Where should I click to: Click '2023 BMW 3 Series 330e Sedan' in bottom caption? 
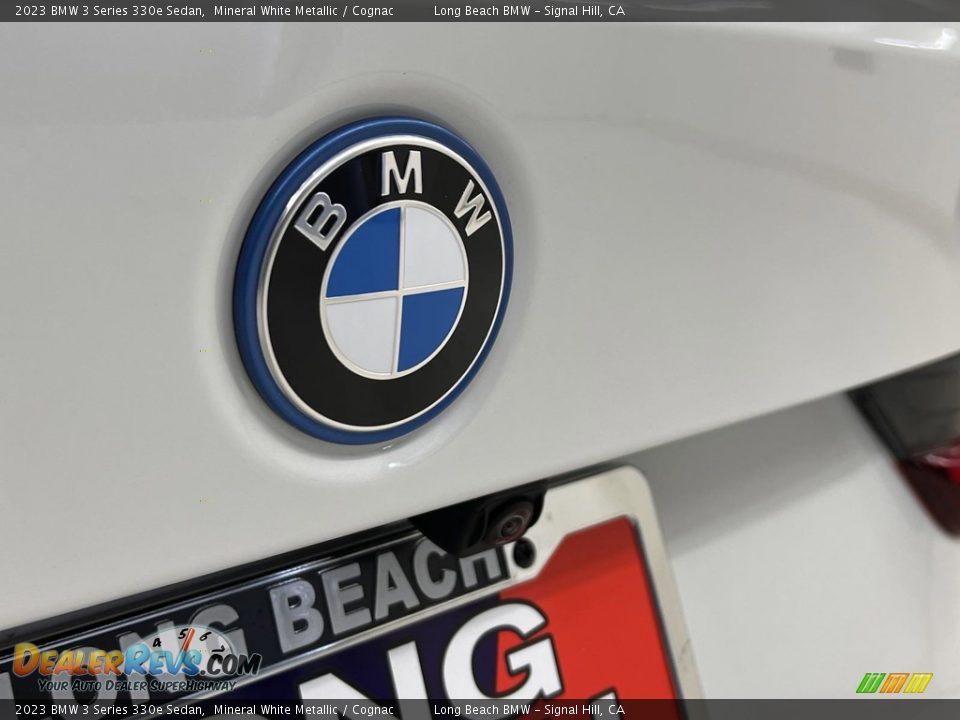click(x=109, y=710)
